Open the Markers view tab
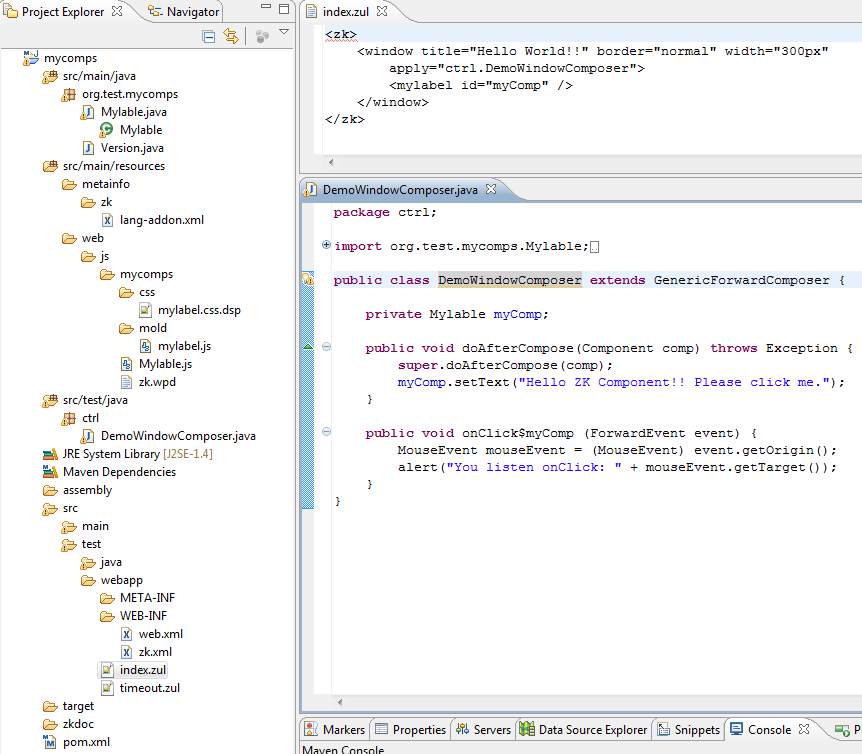The width and height of the screenshot is (862, 754). tap(335, 729)
